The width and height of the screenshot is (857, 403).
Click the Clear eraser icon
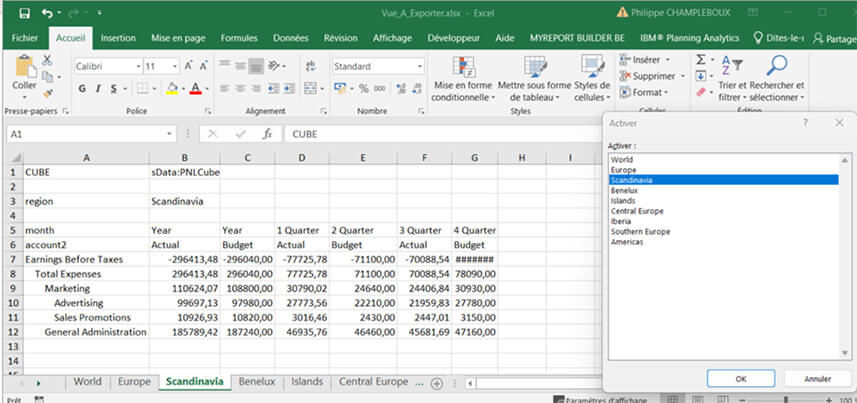[701, 92]
